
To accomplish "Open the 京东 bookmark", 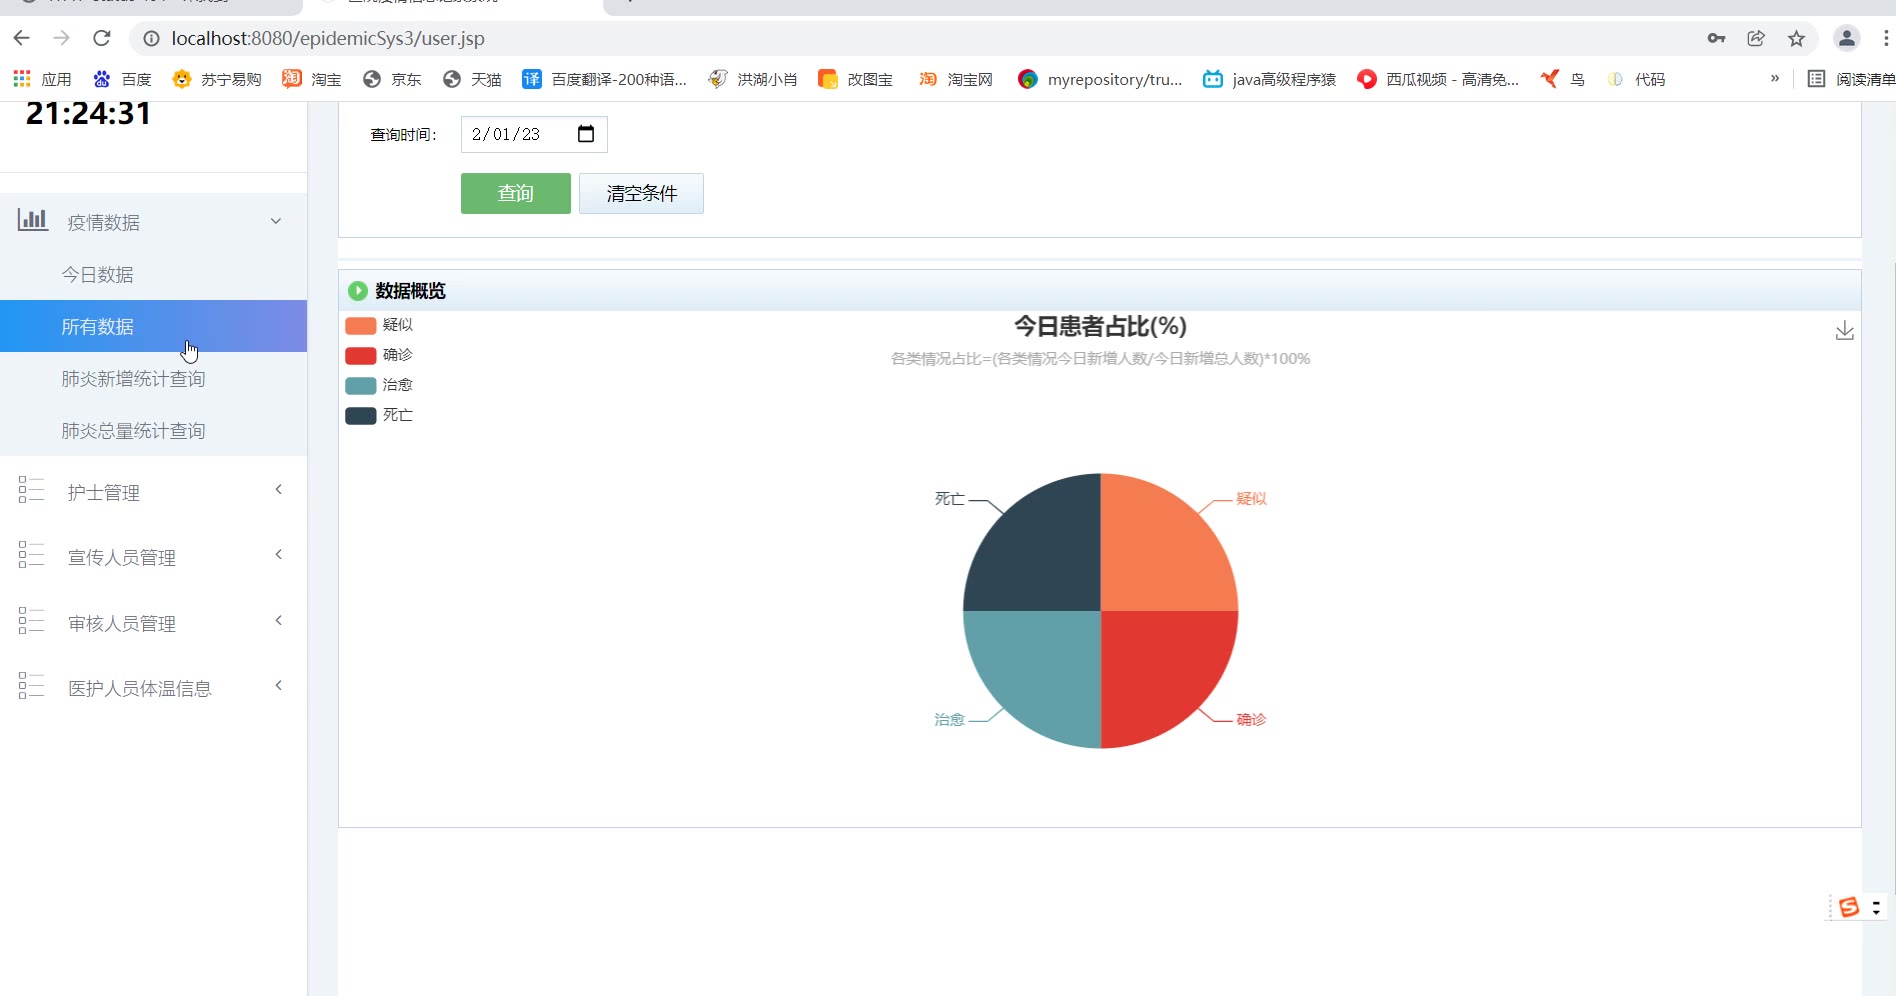I will click(x=392, y=79).
